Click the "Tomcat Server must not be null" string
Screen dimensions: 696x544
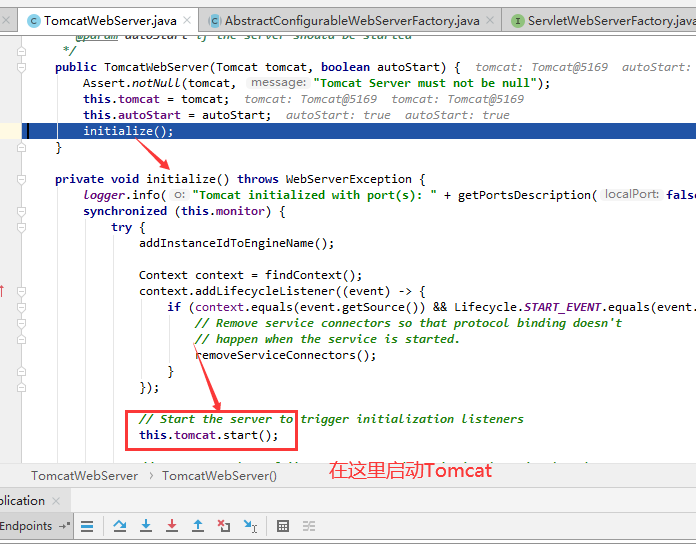coord(427,83)
